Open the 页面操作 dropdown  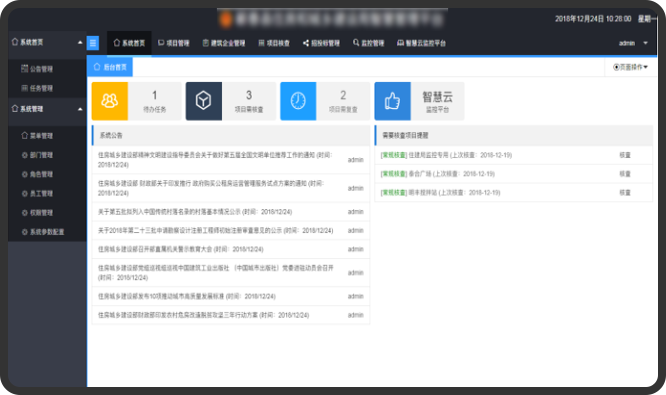630,67
